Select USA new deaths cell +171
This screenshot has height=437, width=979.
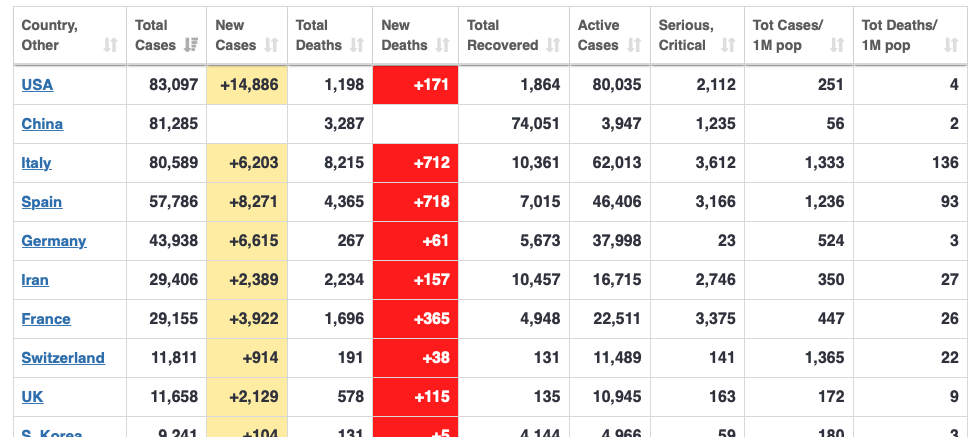pyautogui.click(x=416, y=84)
